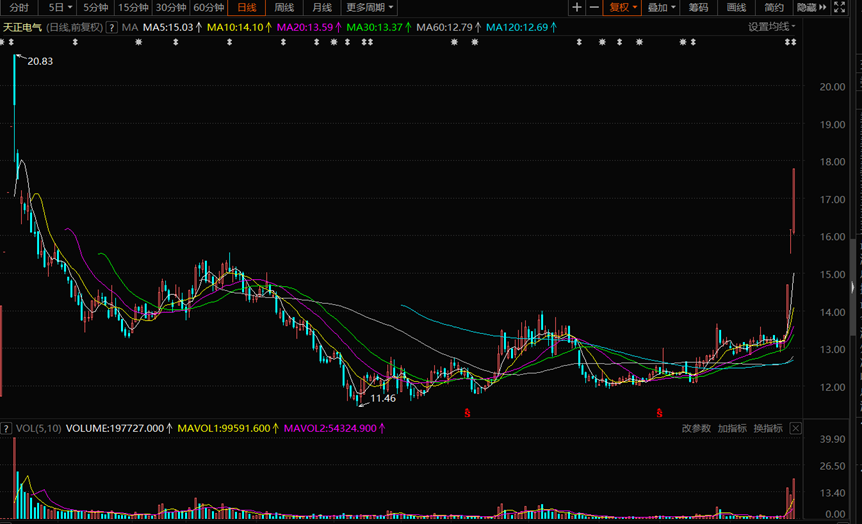Image resolution: width=862 pixels, height=524 pixels.
Task: Open the help question mark beside 天正电气
Action: 112,27
